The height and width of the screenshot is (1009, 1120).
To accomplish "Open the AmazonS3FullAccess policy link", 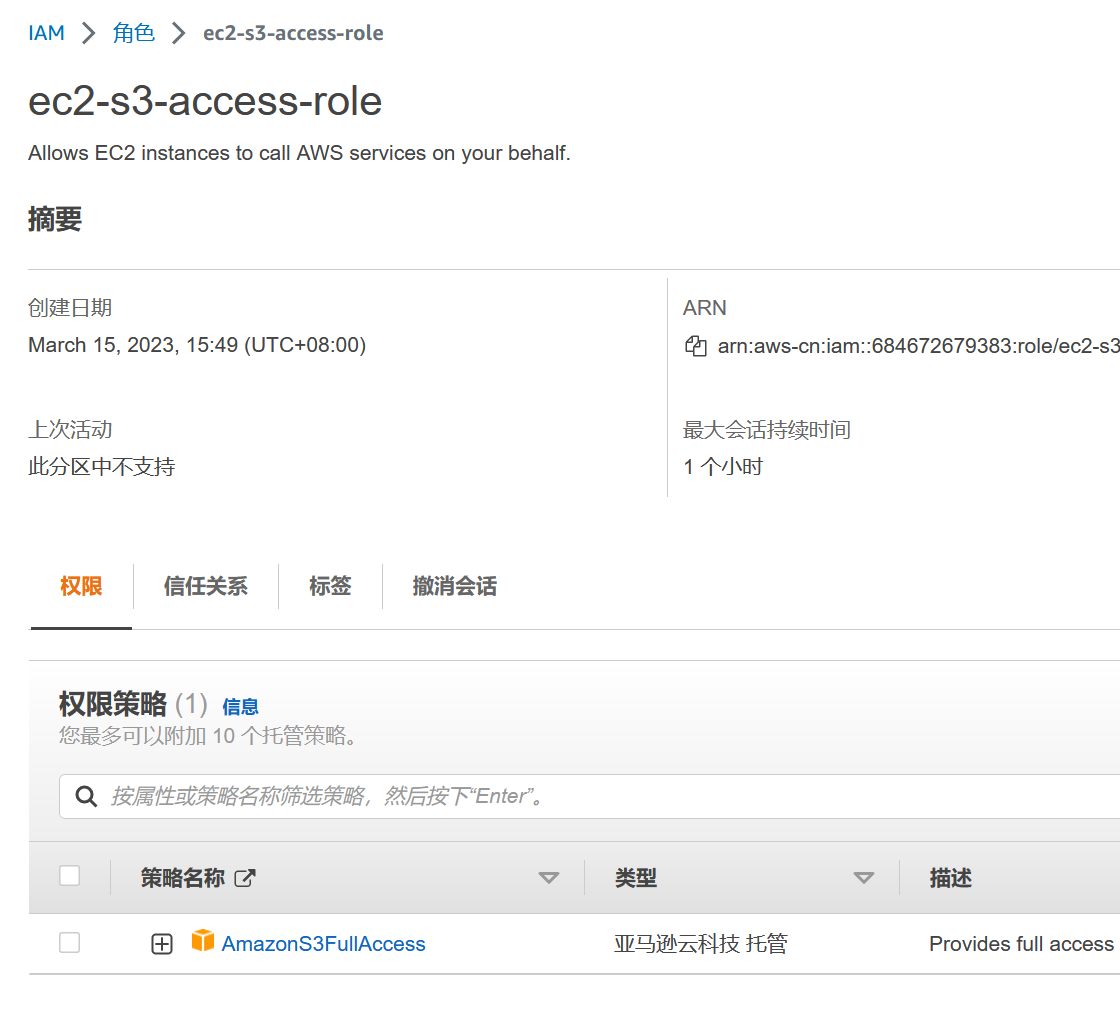I will point(324,944).
